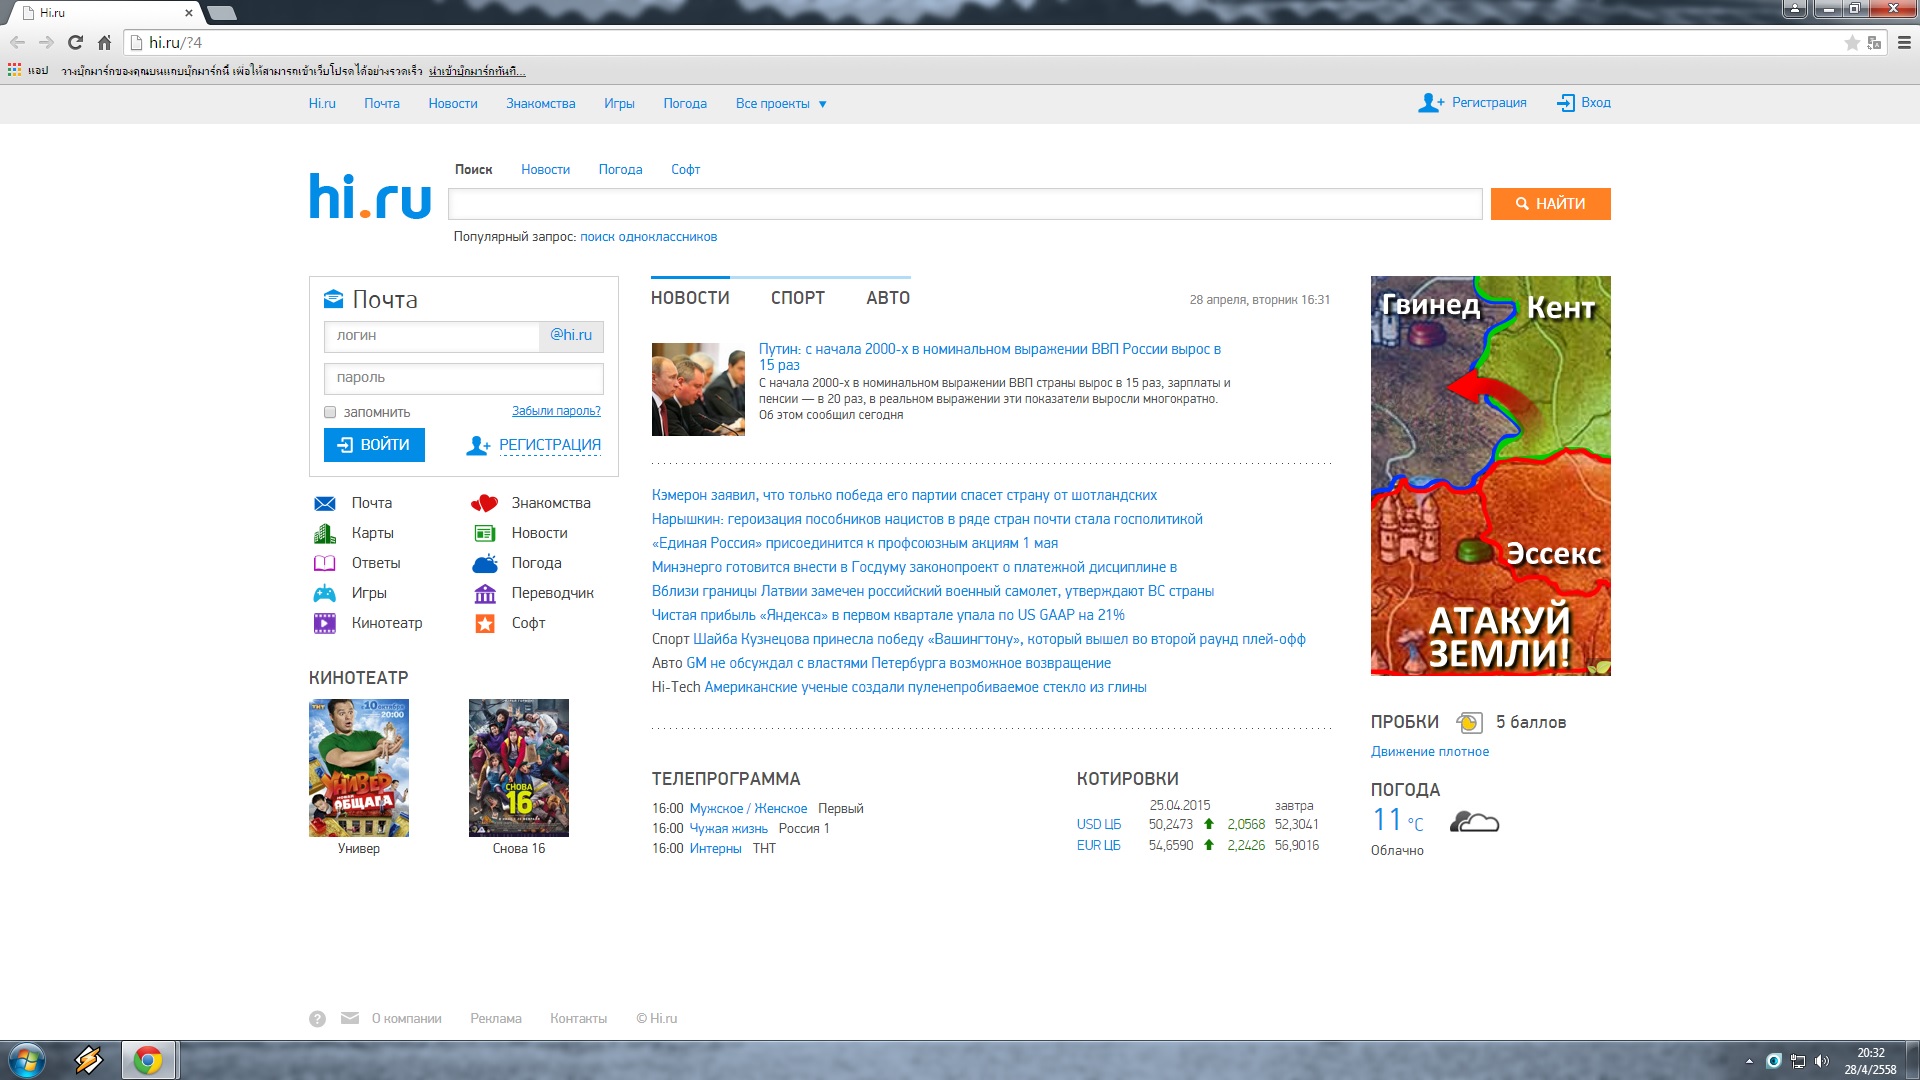The image size is (1920, 1080).
Task: Open the Игры gamepad icon
Action: coord(324,593)
